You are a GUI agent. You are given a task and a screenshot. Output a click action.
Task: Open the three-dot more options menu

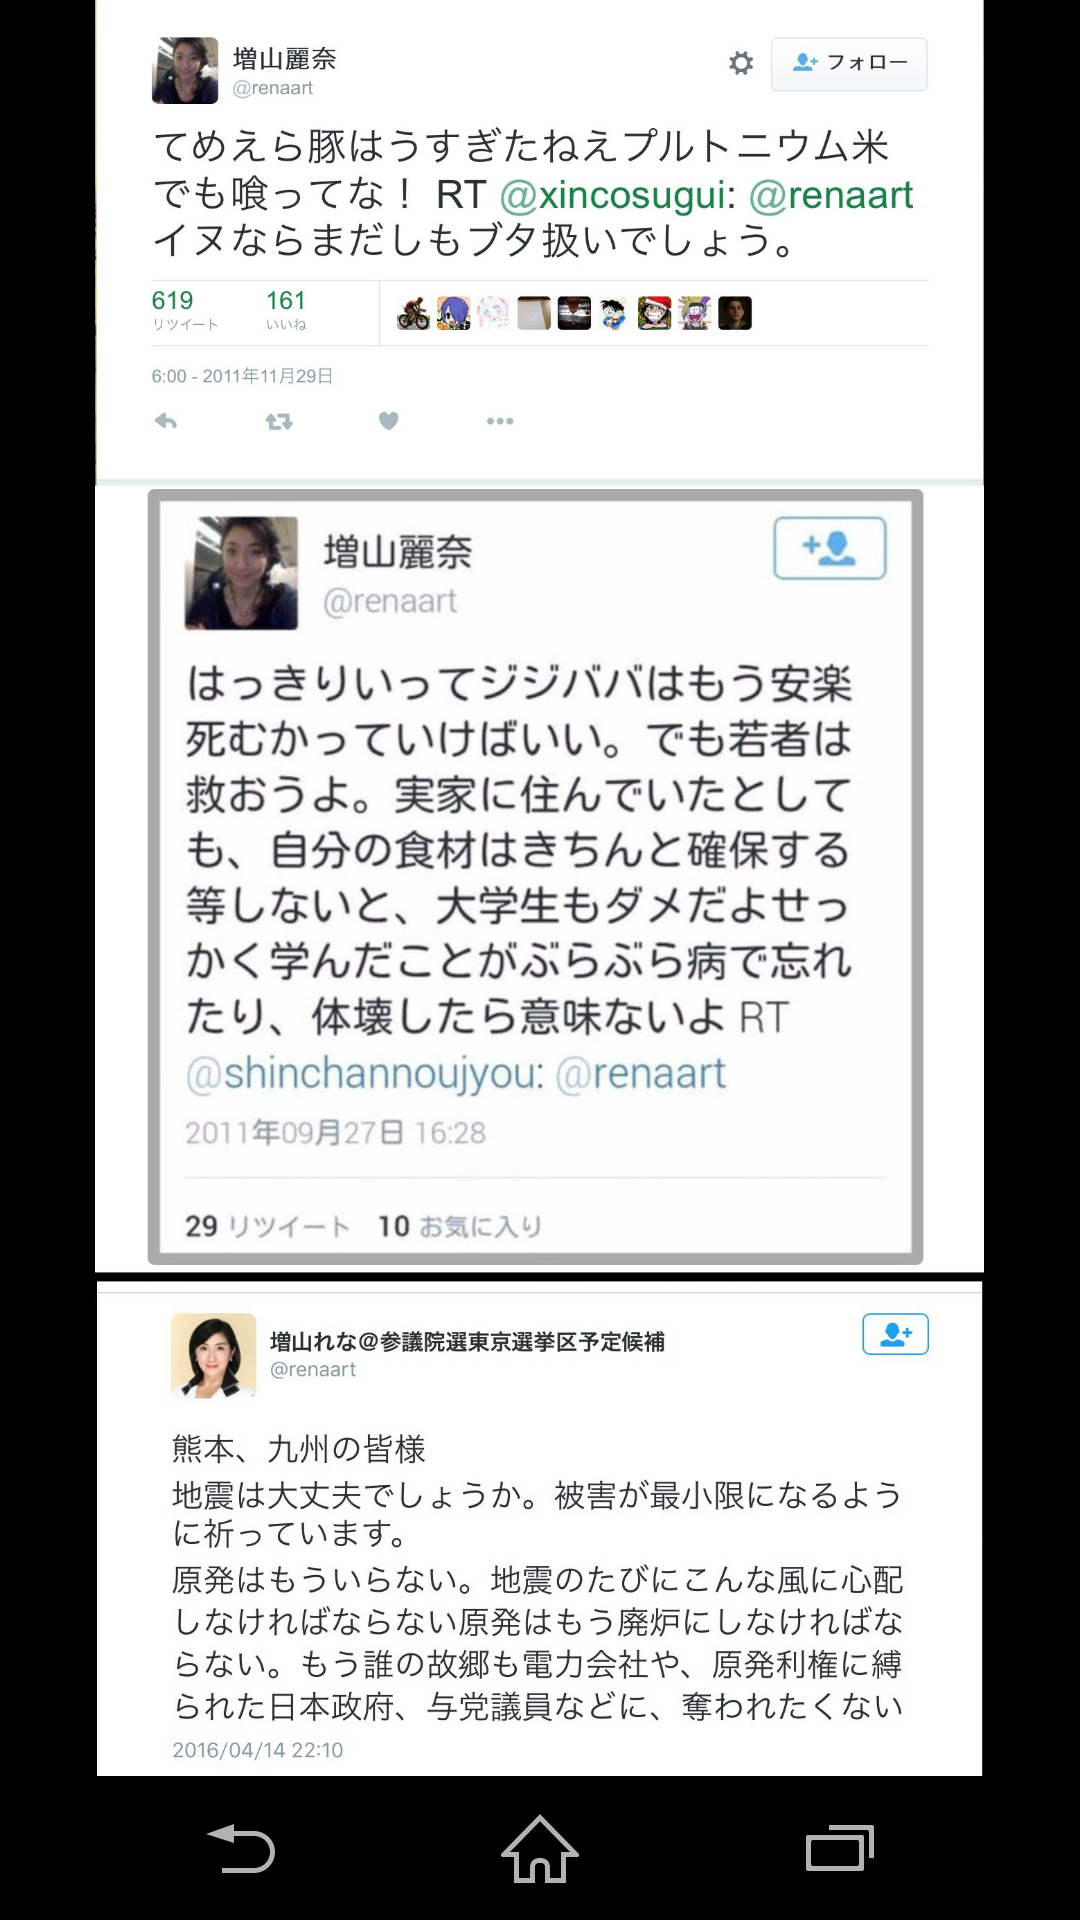click(500, 421)
